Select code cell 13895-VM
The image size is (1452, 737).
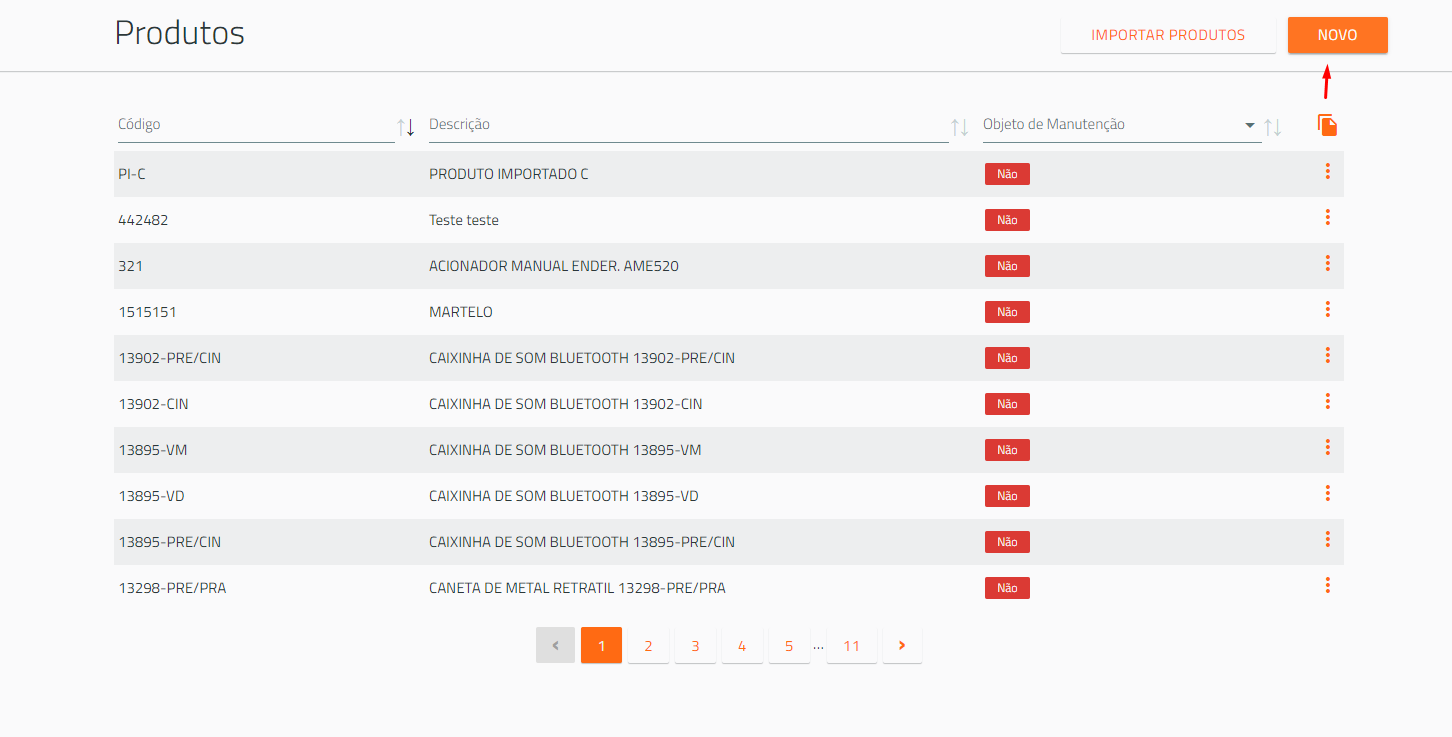pyautogui.click(x=153, y=450)
